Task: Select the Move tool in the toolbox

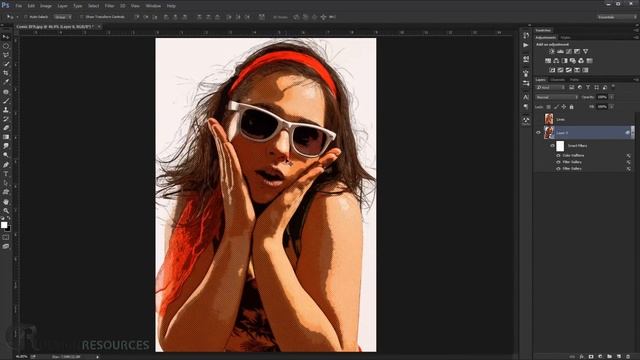Action: coord(6,37)
